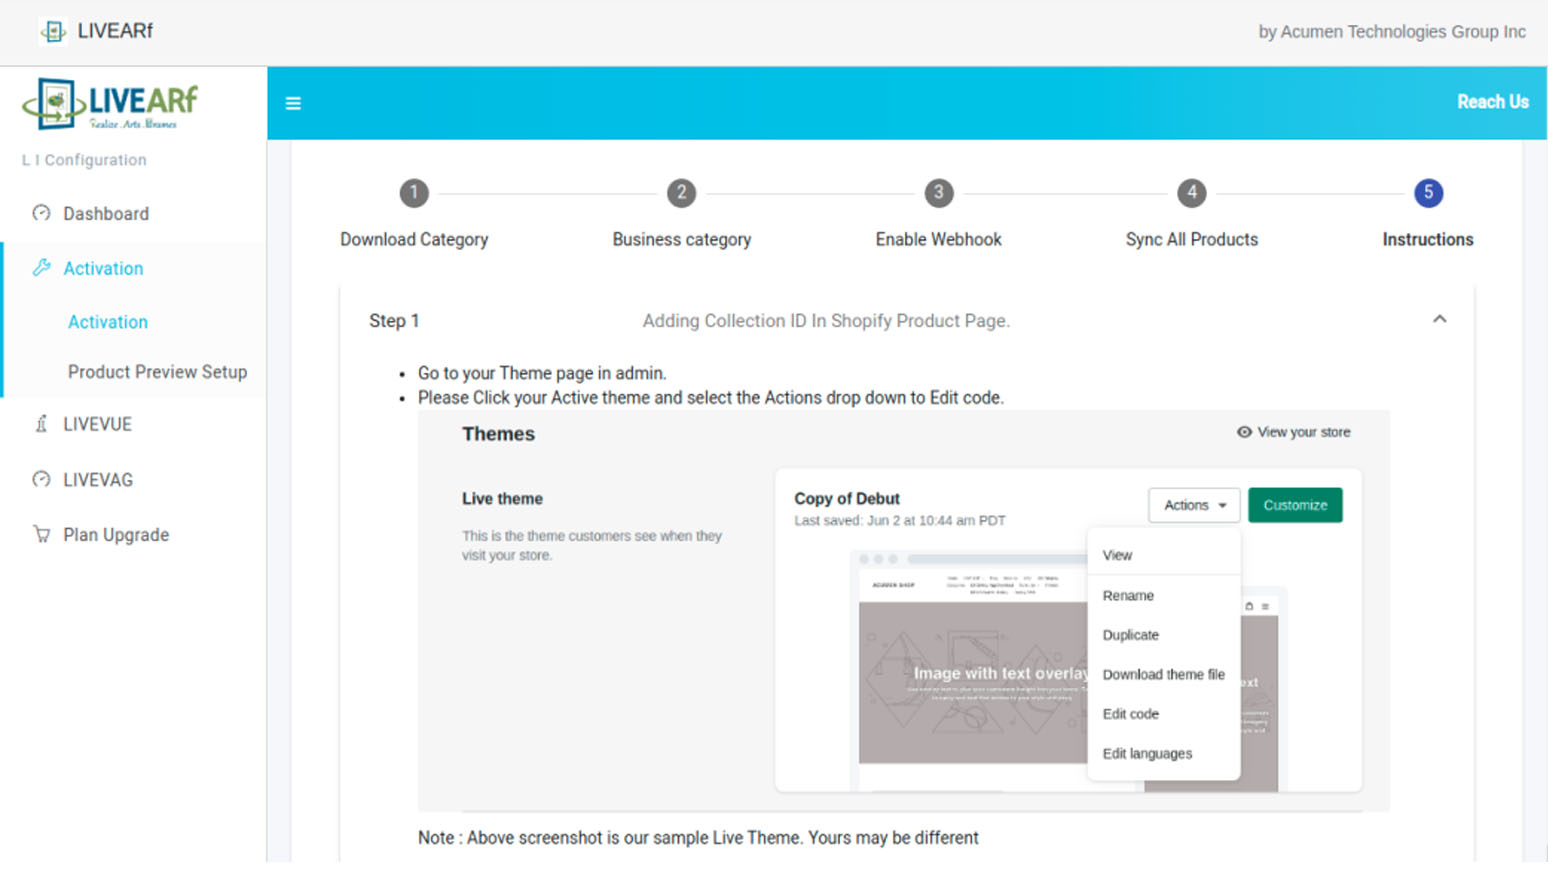Click 'Adding Collection ID In Shopify Product Page.' text

coord(826,321)
